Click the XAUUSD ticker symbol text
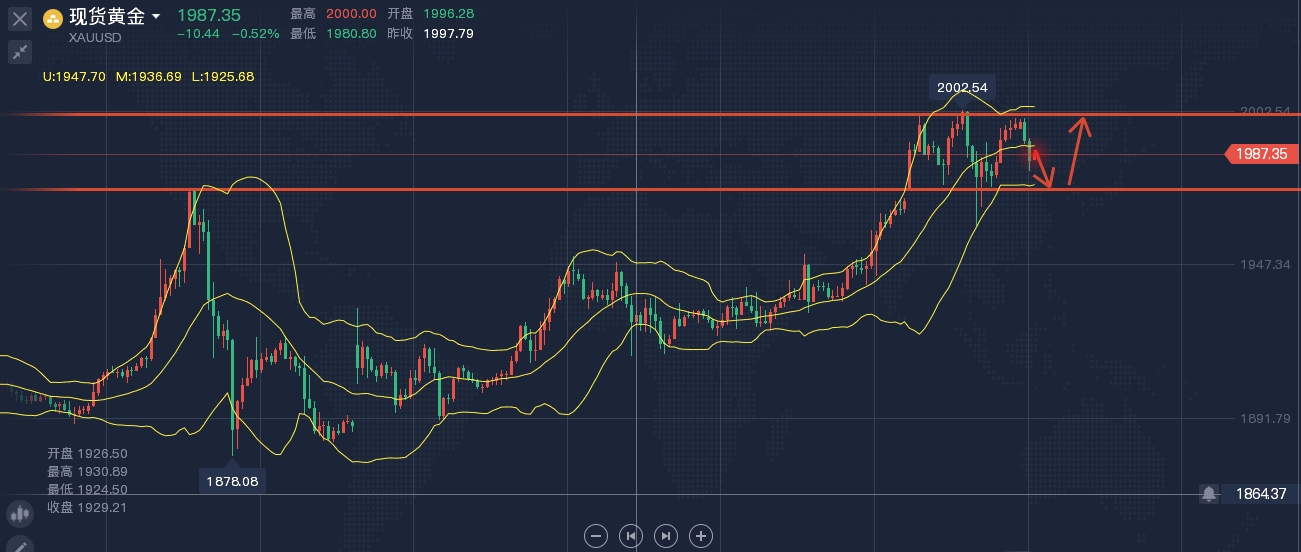Viewport: 1301px width, 552px height. pyautogui.click(x=96, y=37)
